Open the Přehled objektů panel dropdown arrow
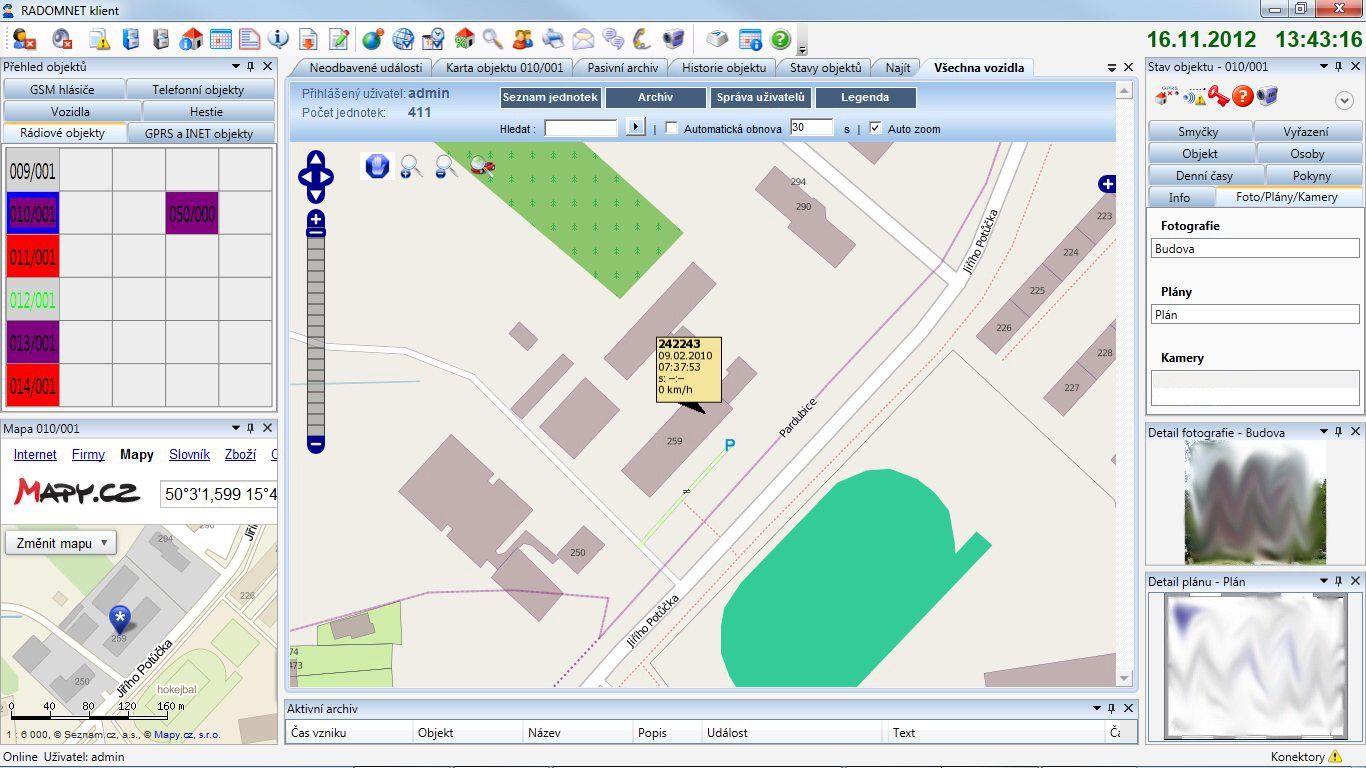The width and height of the screenshot is (1366, 768). tap(236, 66)
